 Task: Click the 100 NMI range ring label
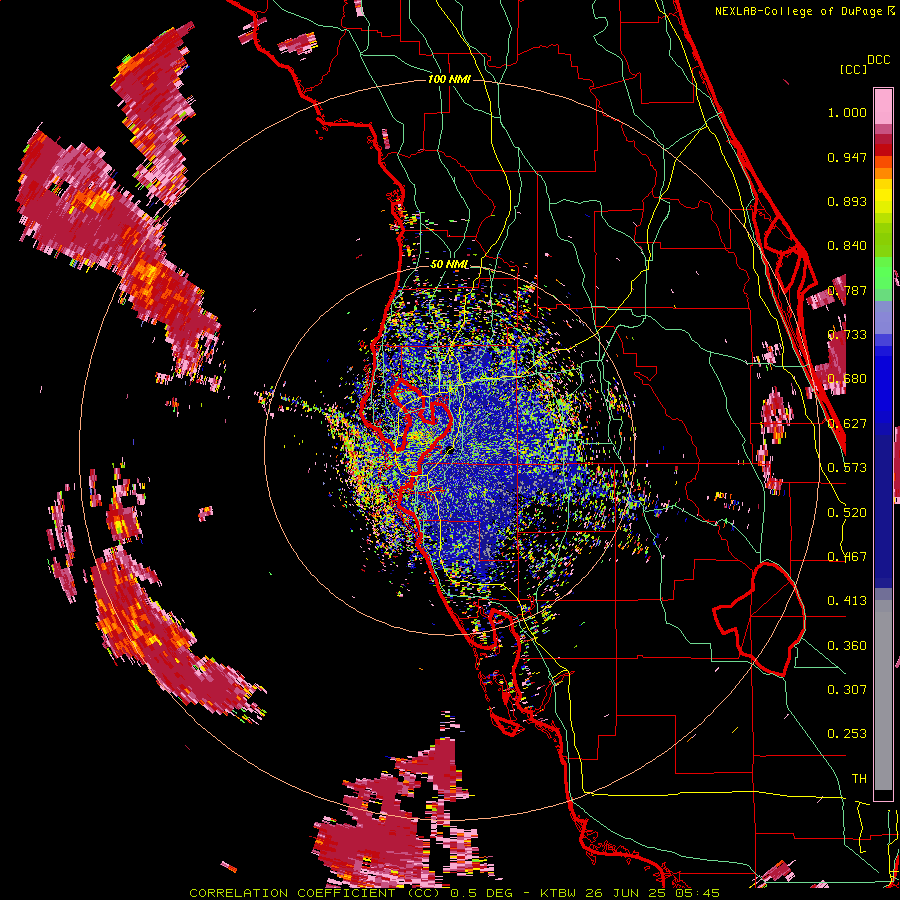coord(449,79)
